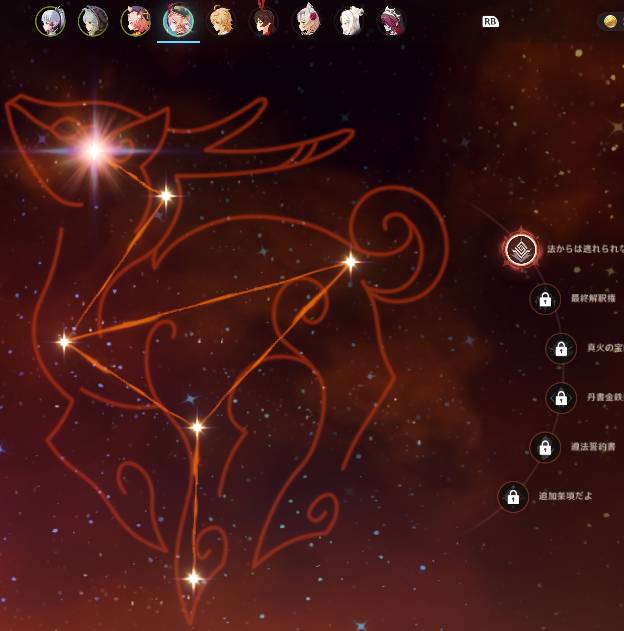Select the pink-haired cat-eared Diona portrait
This screenshot has height=631, width=624.
[x=136, y=21]
